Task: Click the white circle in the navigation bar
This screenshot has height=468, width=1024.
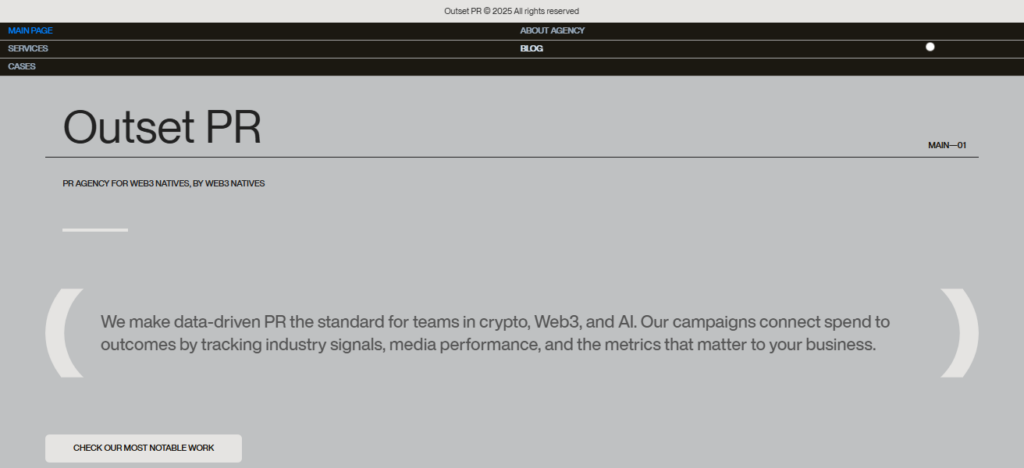Action: point(930,47)
